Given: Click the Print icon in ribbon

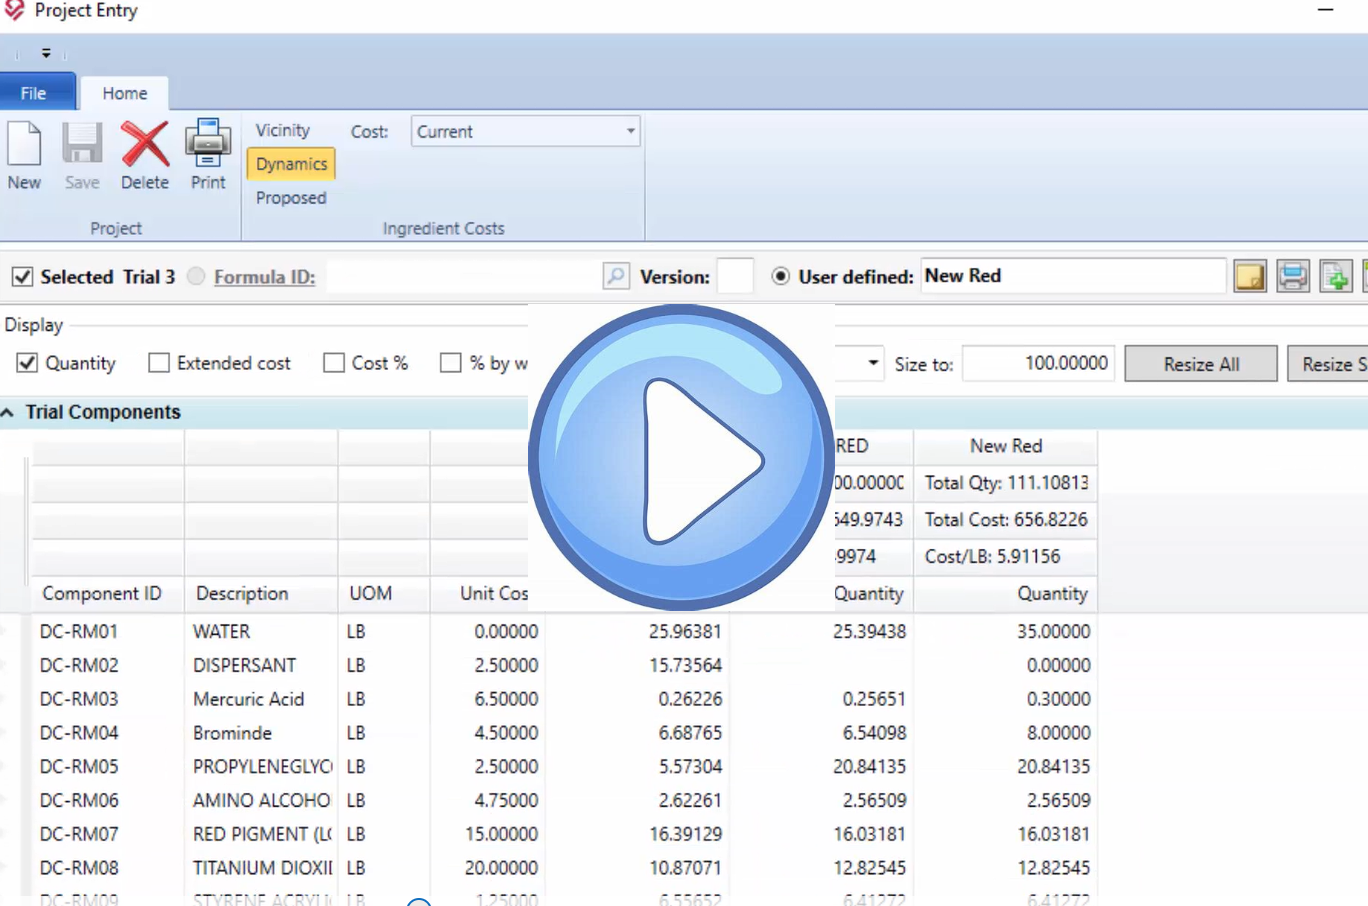Looking at the screenshot, I should click(x=208, y=143).
